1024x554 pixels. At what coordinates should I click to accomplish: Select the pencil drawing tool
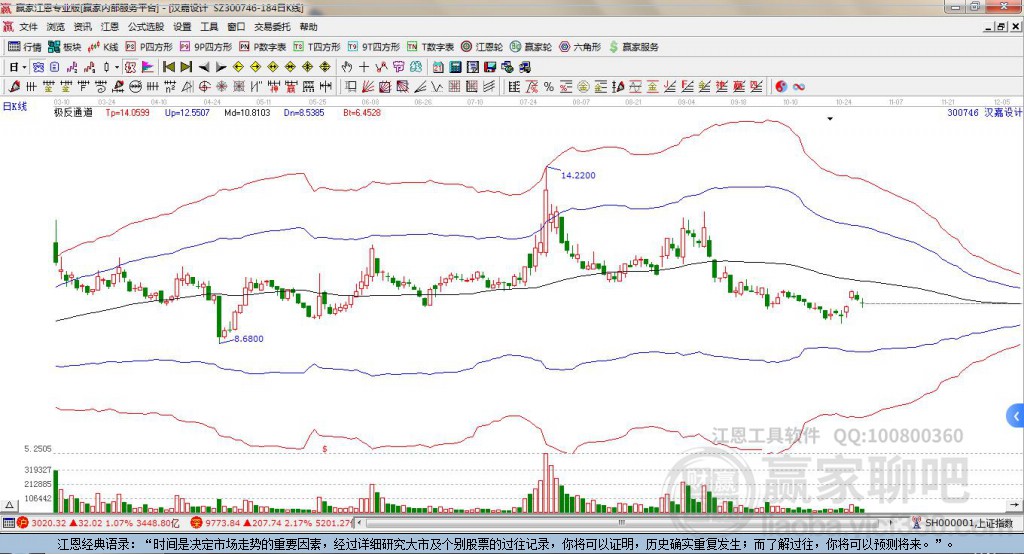(14, 86)
